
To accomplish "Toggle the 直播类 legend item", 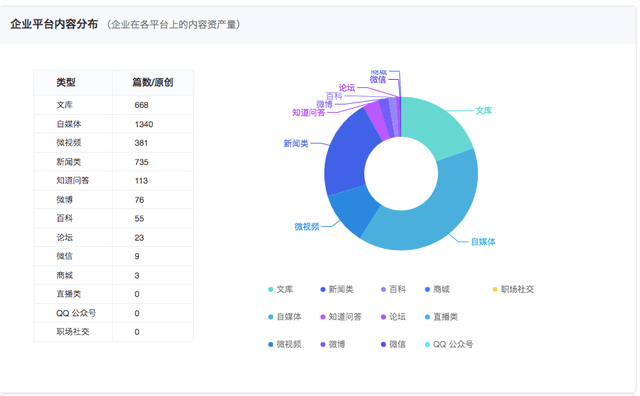I will click(x=441, y=317).
